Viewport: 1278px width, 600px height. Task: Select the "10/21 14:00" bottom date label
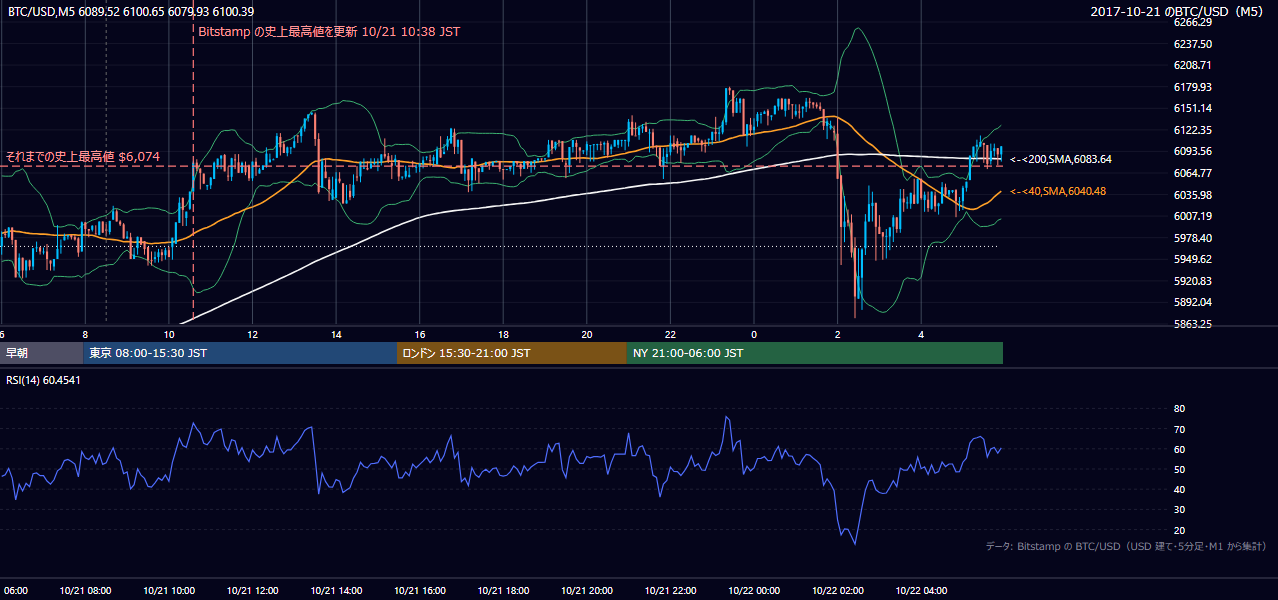click(336, 591)
